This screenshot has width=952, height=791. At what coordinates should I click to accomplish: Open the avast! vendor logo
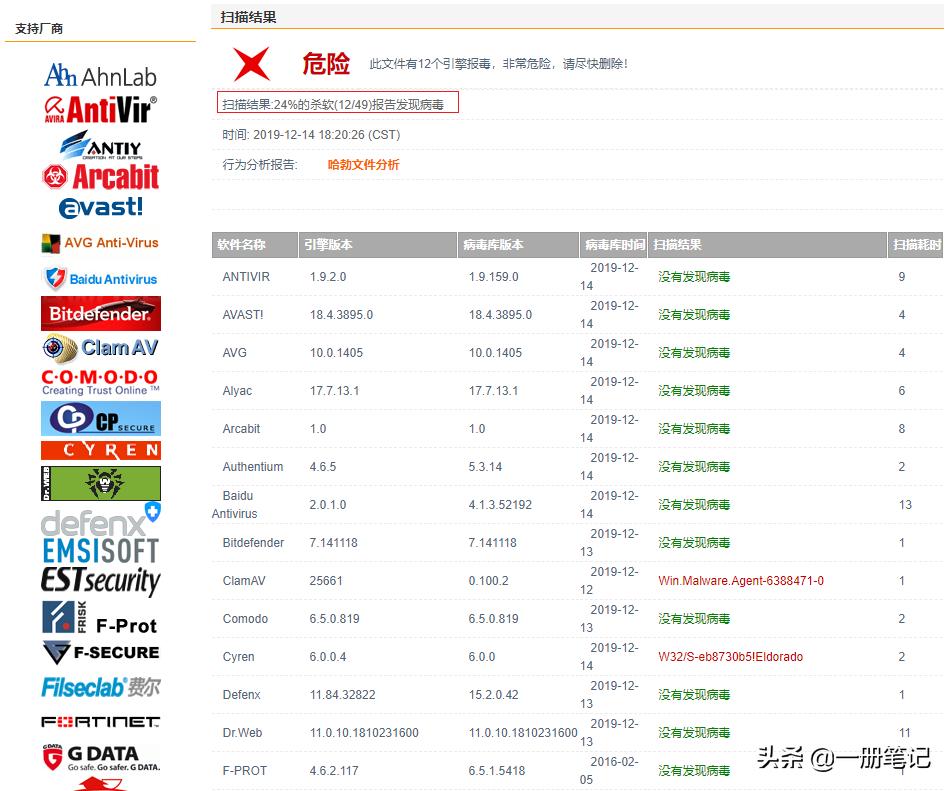100,207
